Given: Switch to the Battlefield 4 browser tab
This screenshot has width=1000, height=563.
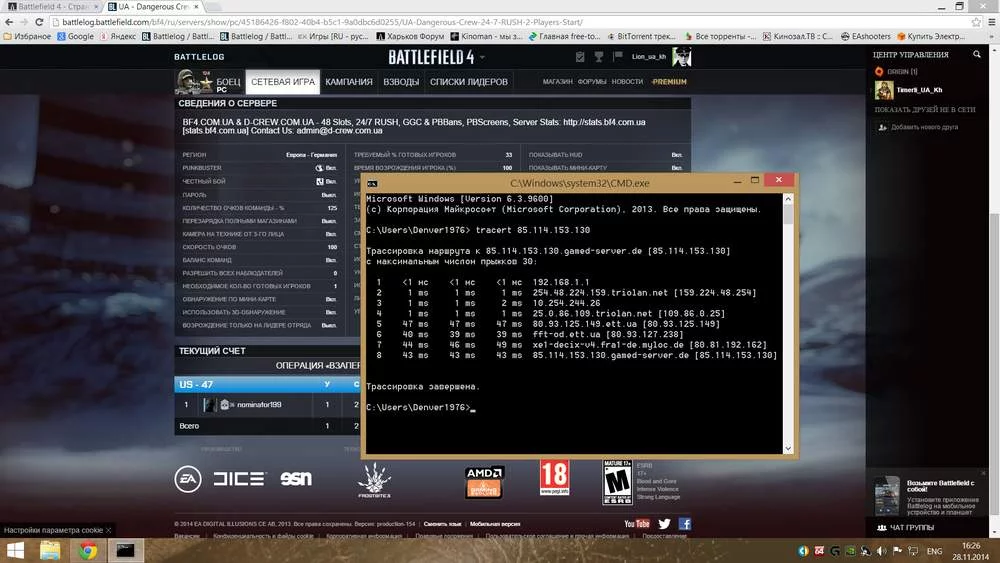Looking at the screenshot, I should (52, 6).
